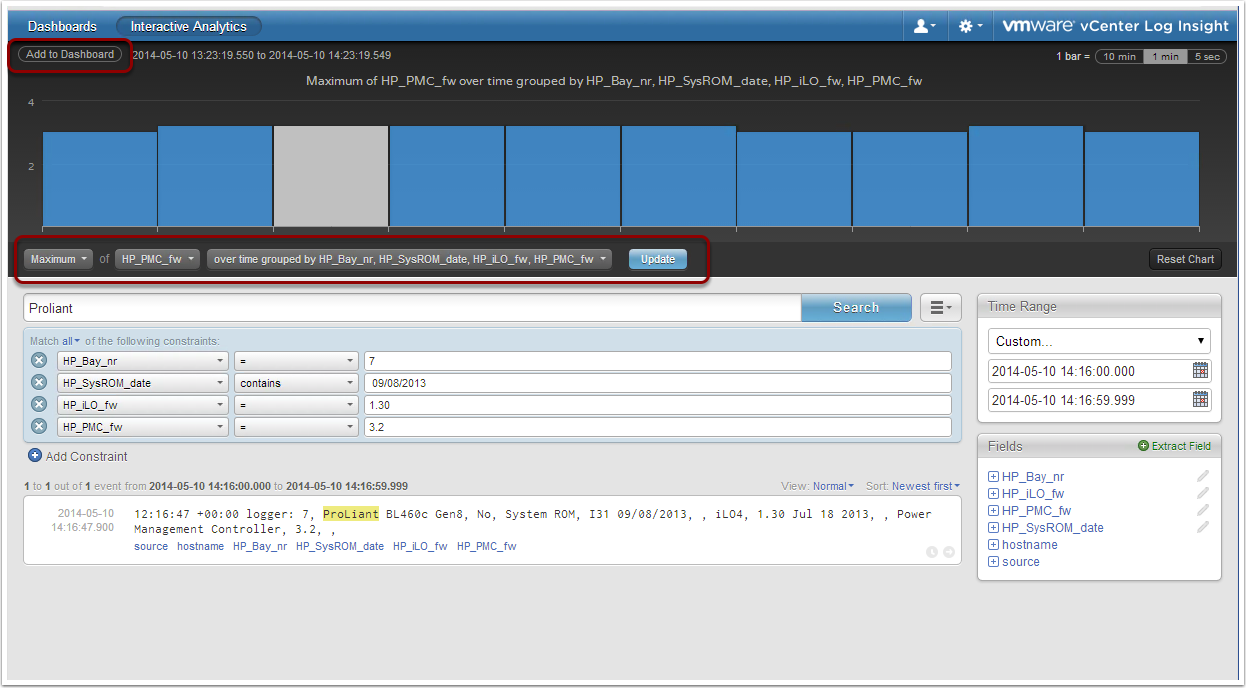Open the settings gear menu
This screenshot has width=1246, height=688.
970,26
